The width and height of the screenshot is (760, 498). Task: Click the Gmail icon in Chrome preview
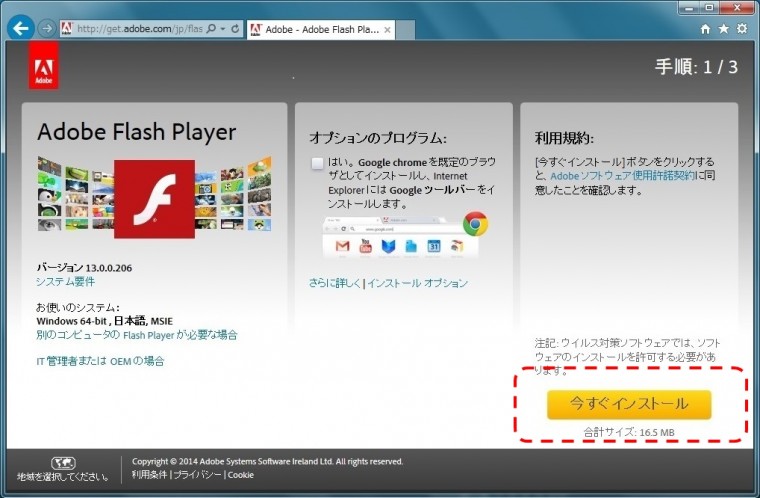coord(343,246)
